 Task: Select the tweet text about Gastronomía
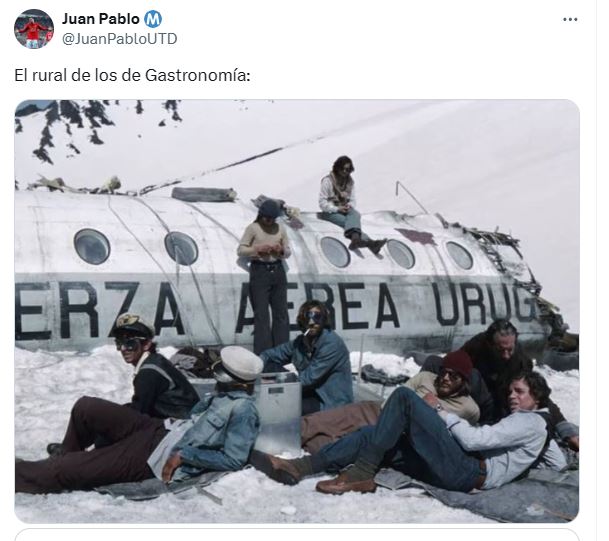132,75
